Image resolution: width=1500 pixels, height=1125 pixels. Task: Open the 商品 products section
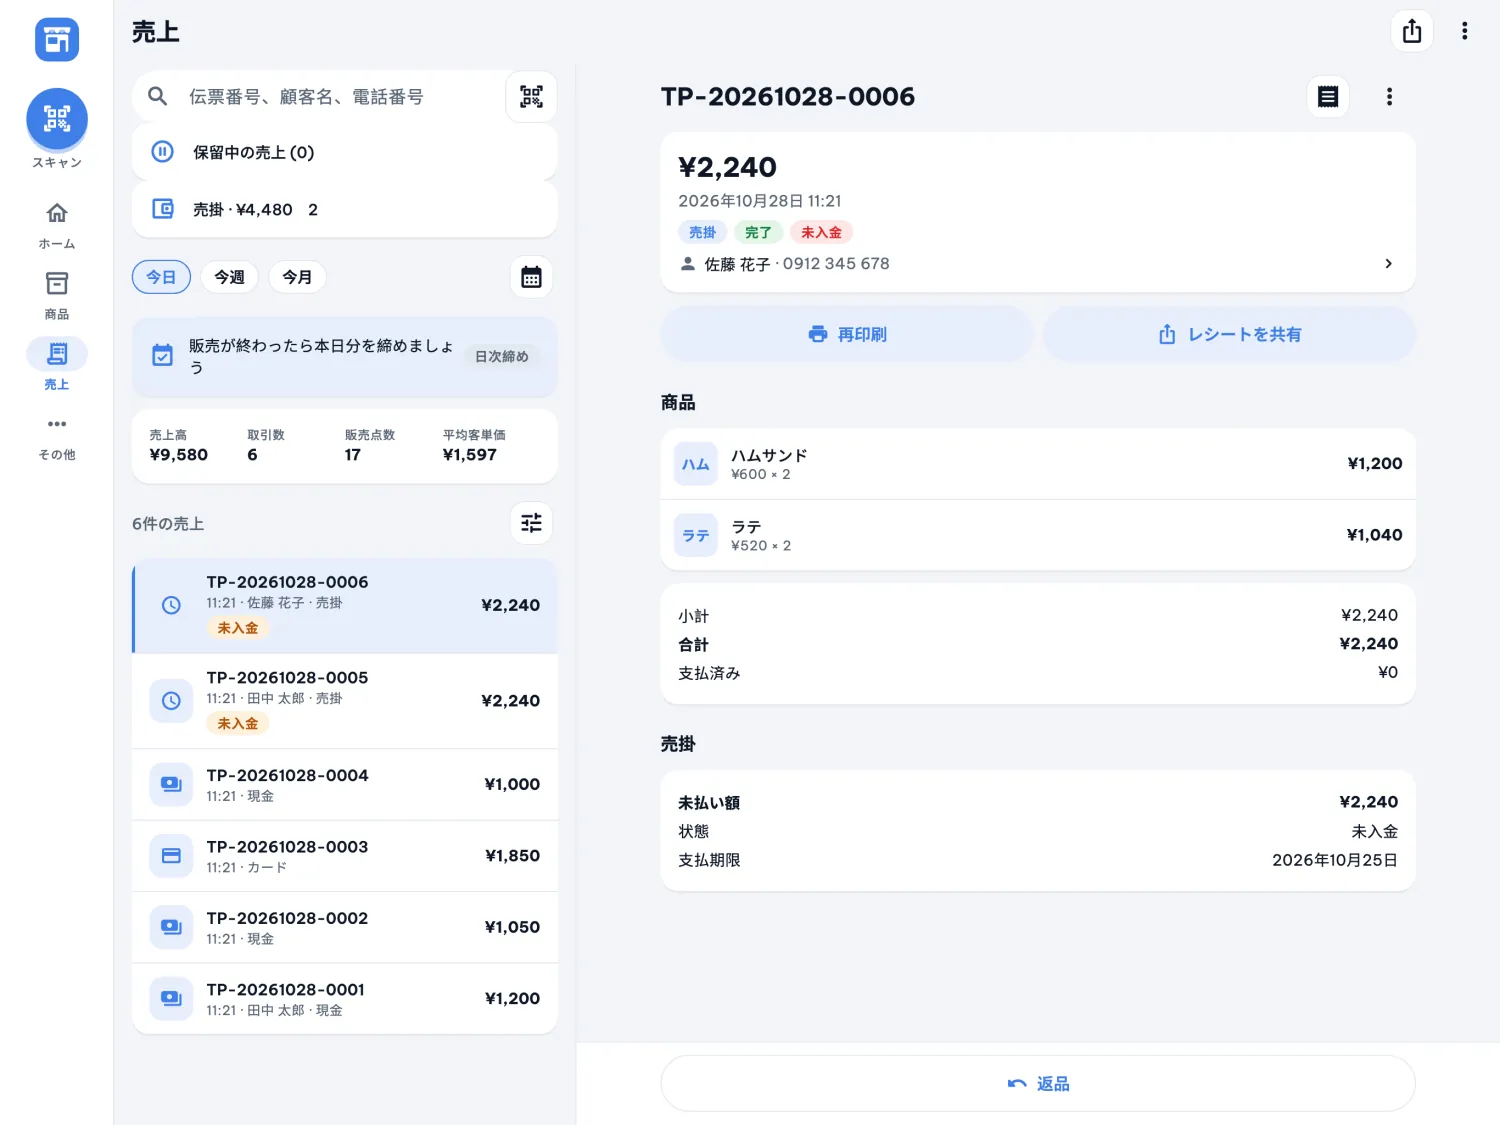tap(57, 296)
